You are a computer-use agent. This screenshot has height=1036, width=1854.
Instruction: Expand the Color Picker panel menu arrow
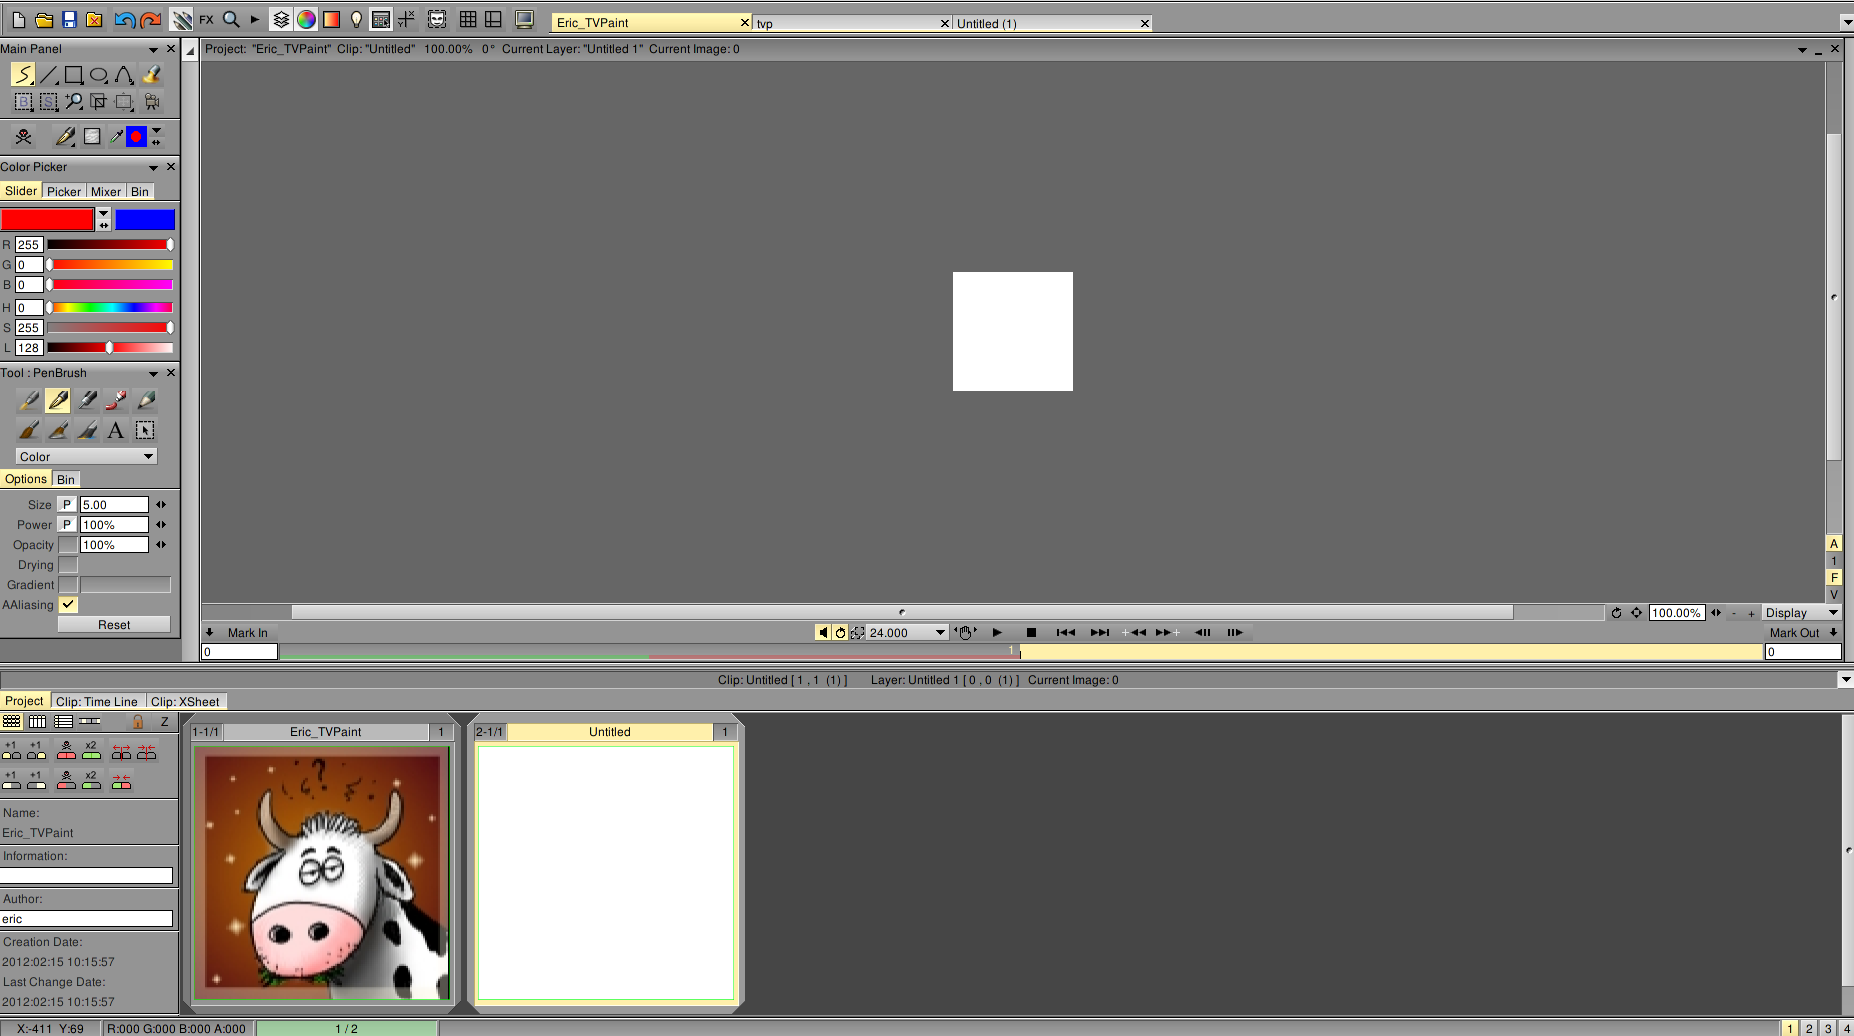tap(153, 167)
